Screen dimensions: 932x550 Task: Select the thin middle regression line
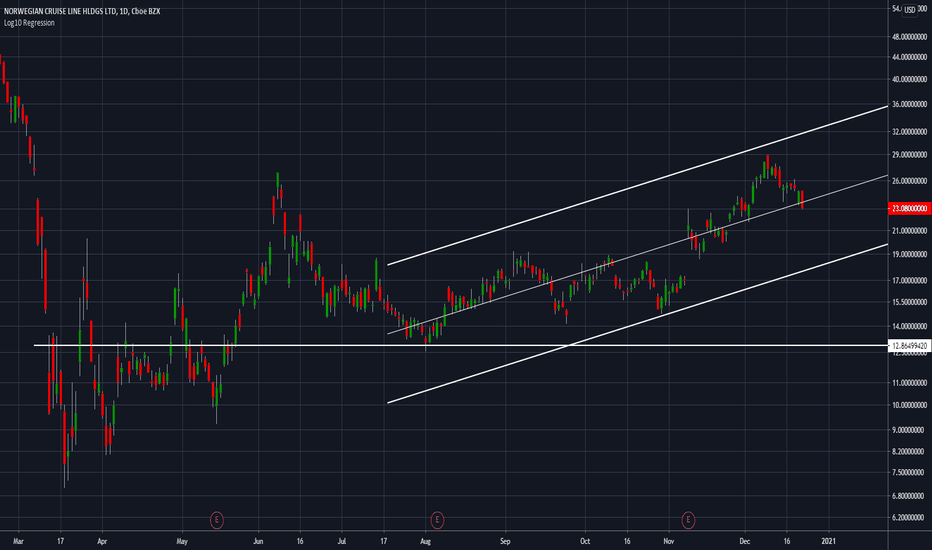tap(637, 254)
